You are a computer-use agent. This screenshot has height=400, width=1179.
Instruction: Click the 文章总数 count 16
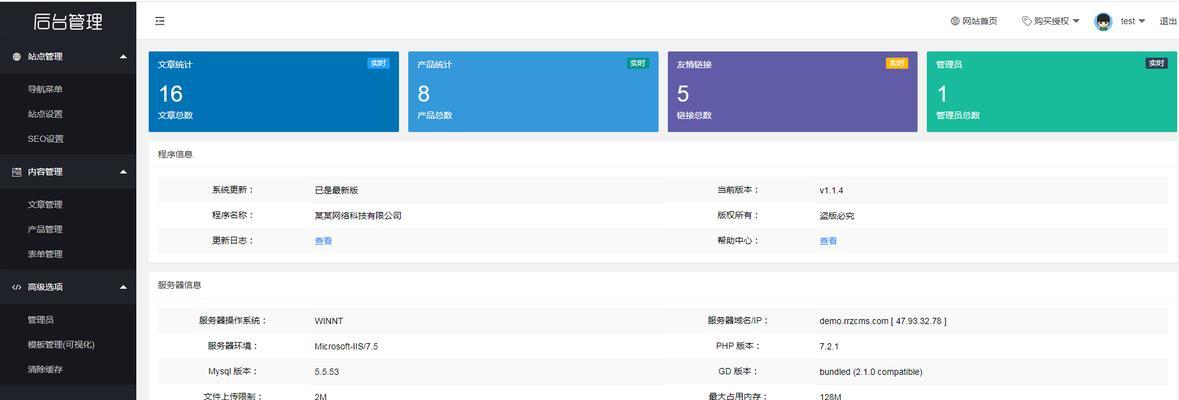pyautogui.click(x=171, y=94)
